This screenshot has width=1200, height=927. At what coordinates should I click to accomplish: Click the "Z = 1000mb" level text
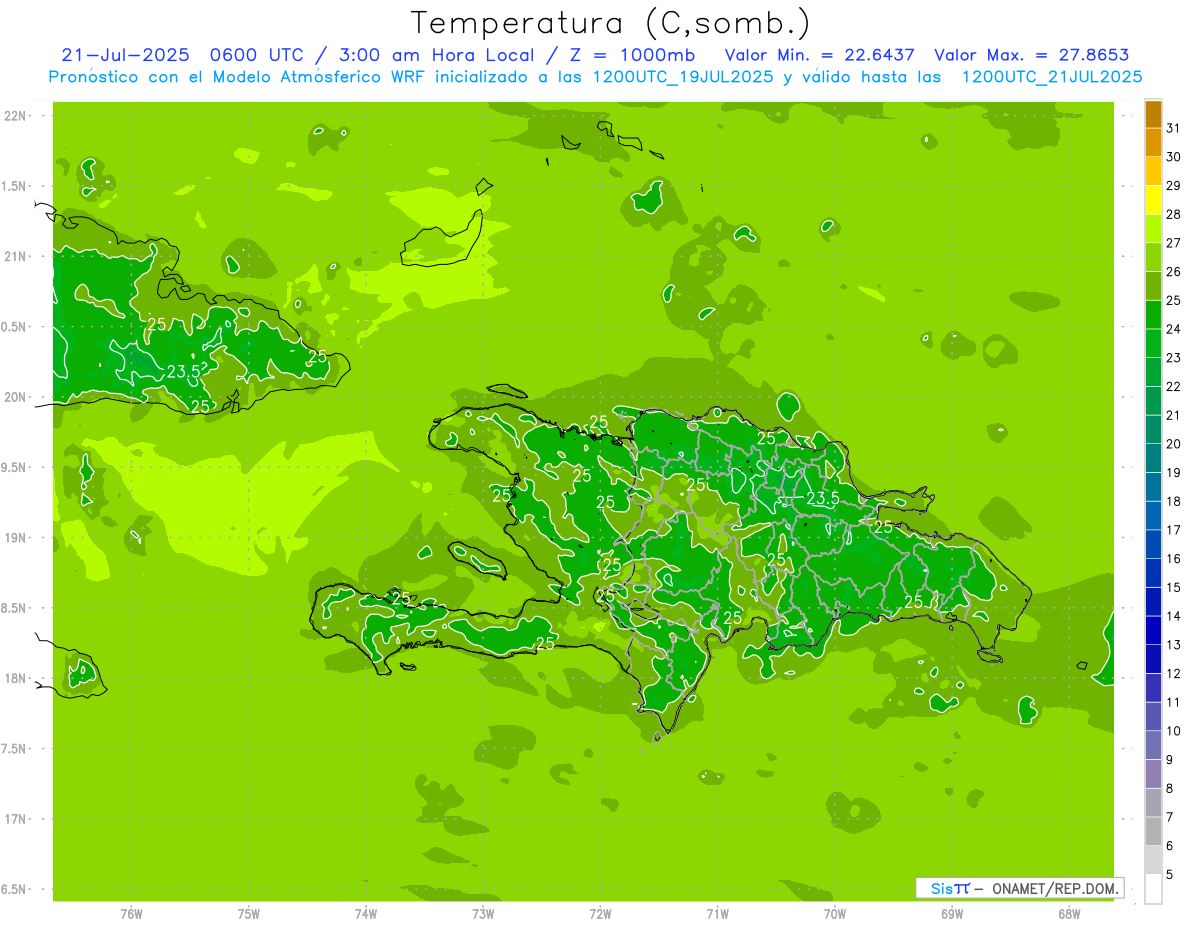click(632, 55)
